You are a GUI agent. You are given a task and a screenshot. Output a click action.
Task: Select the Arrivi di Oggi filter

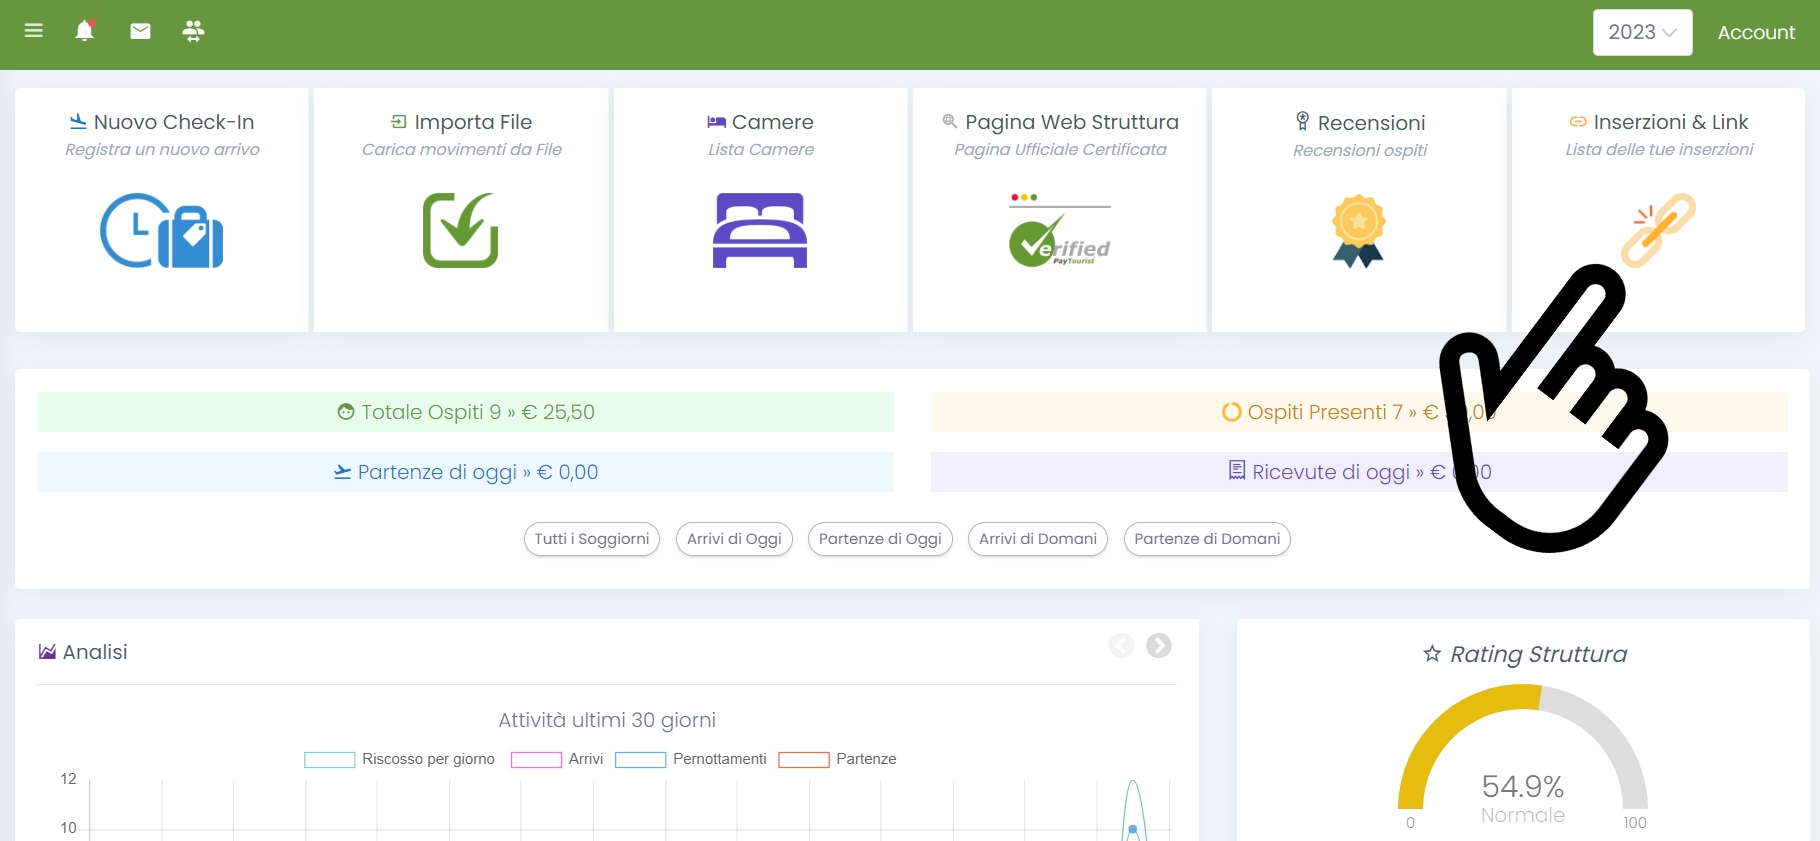pyautogui.click(x=734, y=539)
